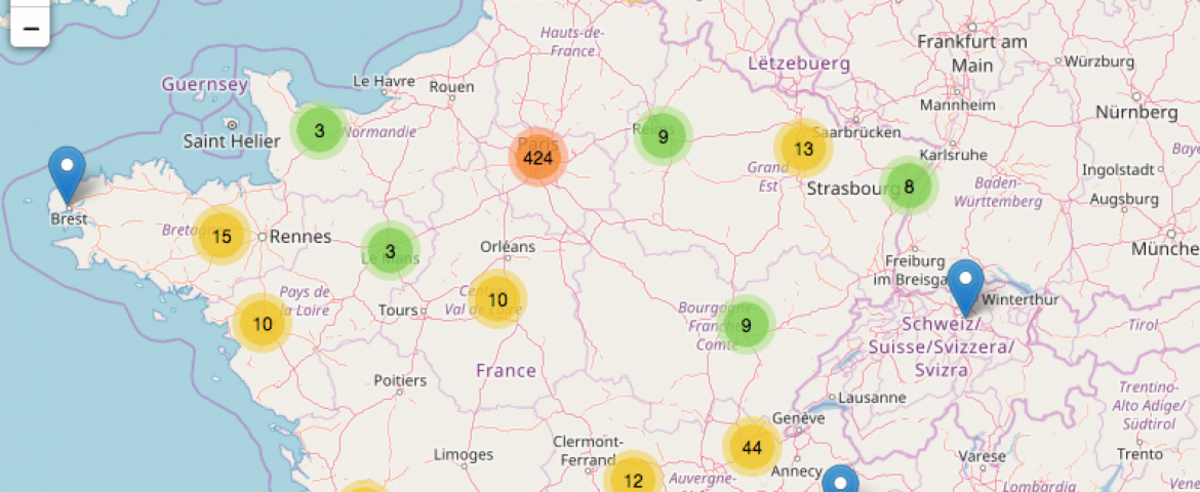Select the blue marker near Winterthur

pyautogui.click(x=965, y=285)
